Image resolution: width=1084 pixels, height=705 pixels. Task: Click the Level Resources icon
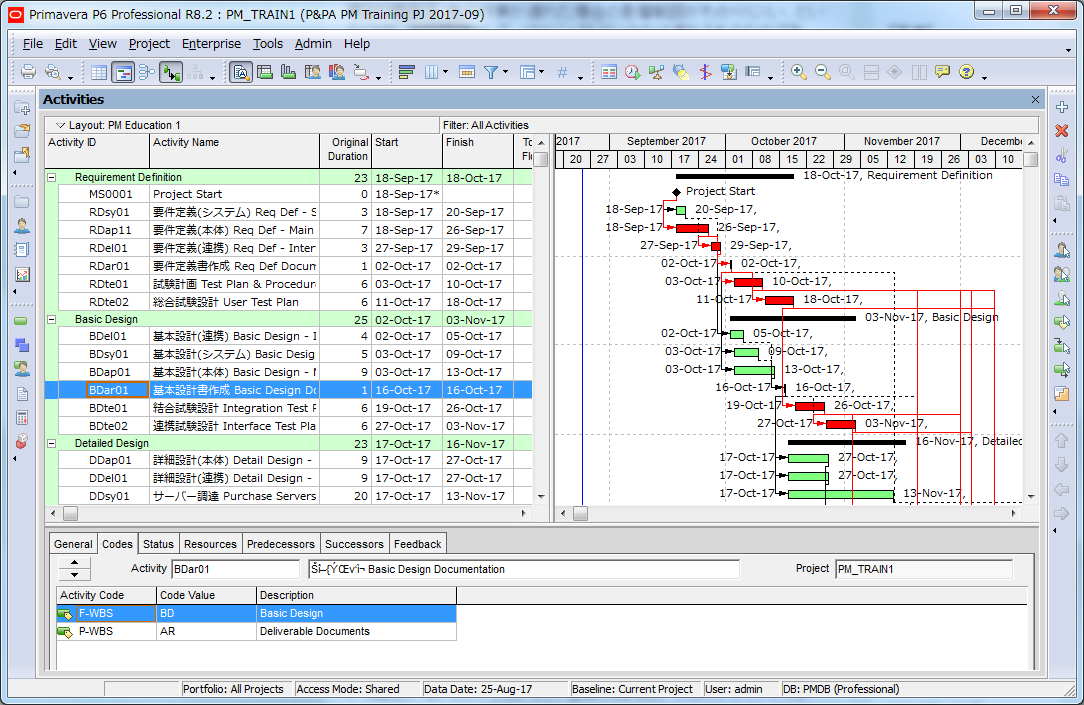656,72
